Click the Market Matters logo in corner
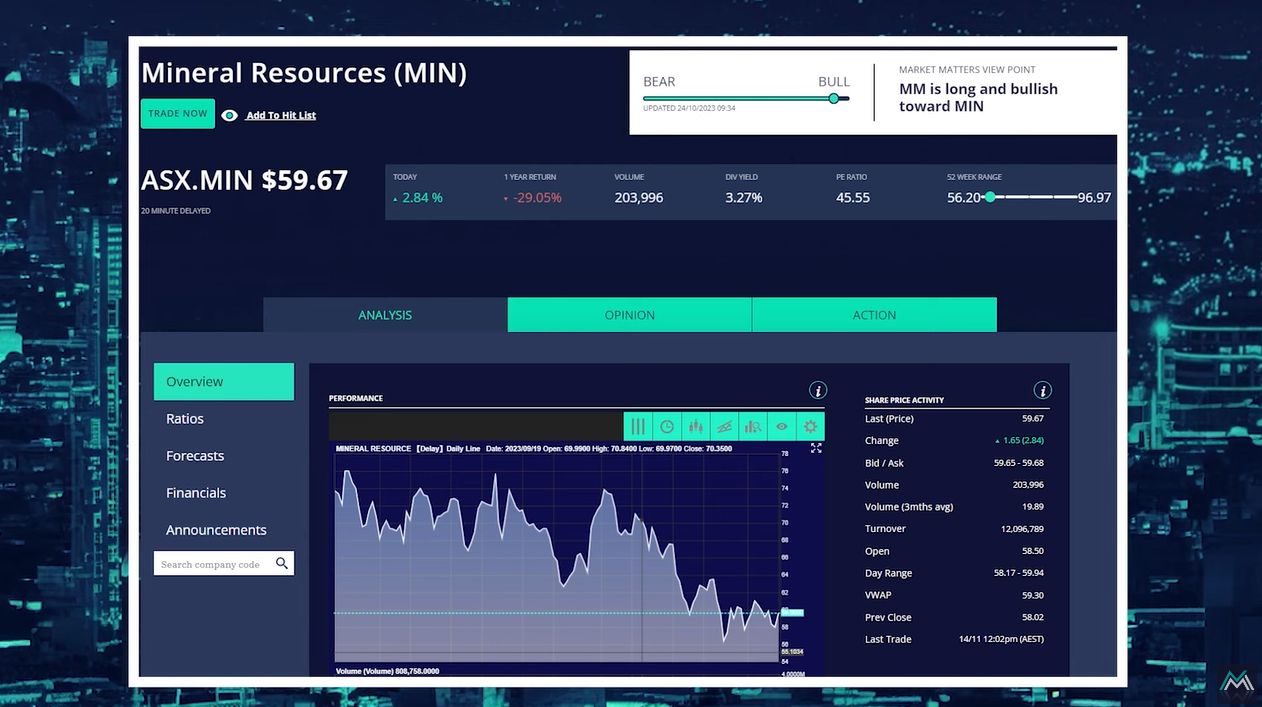Image resolution: width=1262 pixels, height=707 pixels. coord(1236,682)
